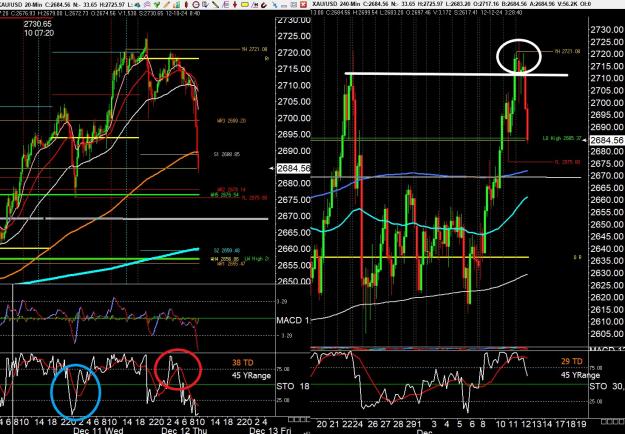Click the 'STO 30' indicator label
The width and height of the screenshot is (625, 434).
[607, 386]
